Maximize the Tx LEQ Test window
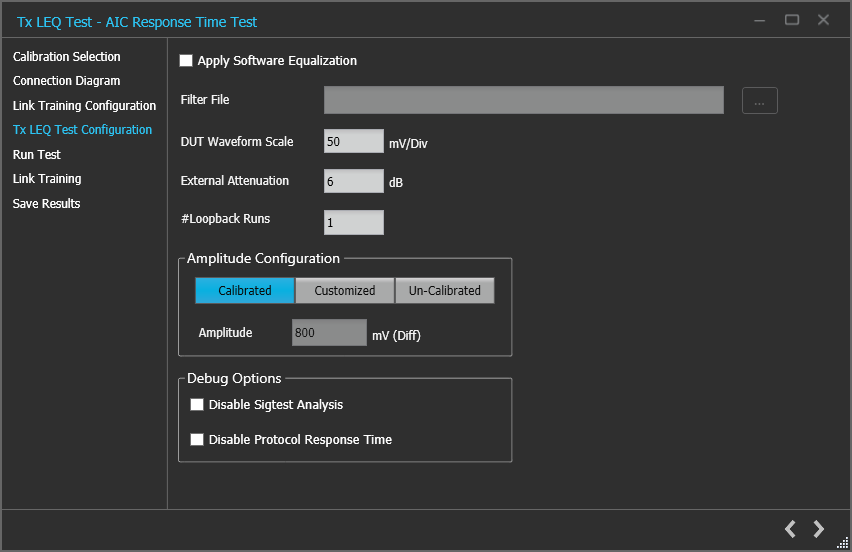 pos(792,20)
